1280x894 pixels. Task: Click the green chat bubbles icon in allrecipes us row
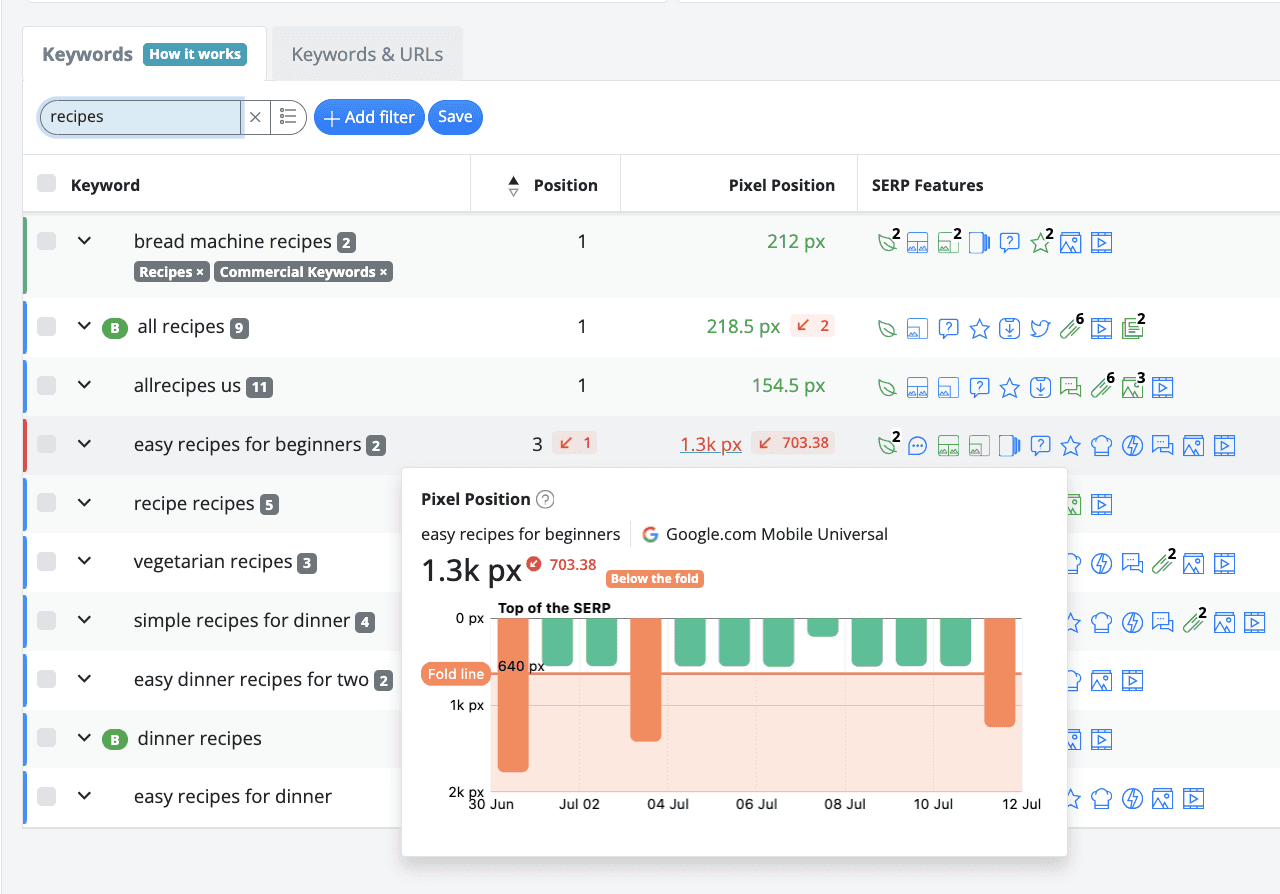pyautogui.click(x=1071, y=387)
